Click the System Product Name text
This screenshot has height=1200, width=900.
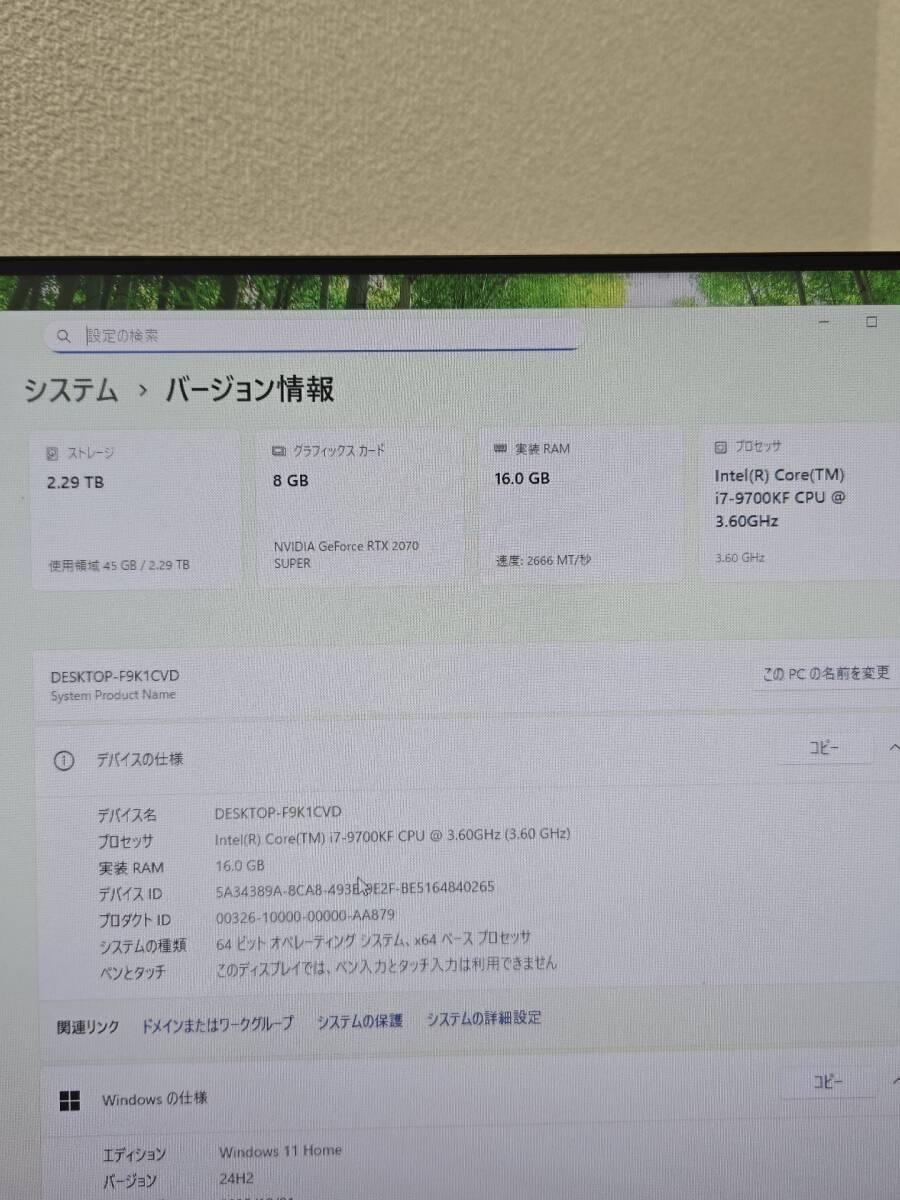coord(113,695)
